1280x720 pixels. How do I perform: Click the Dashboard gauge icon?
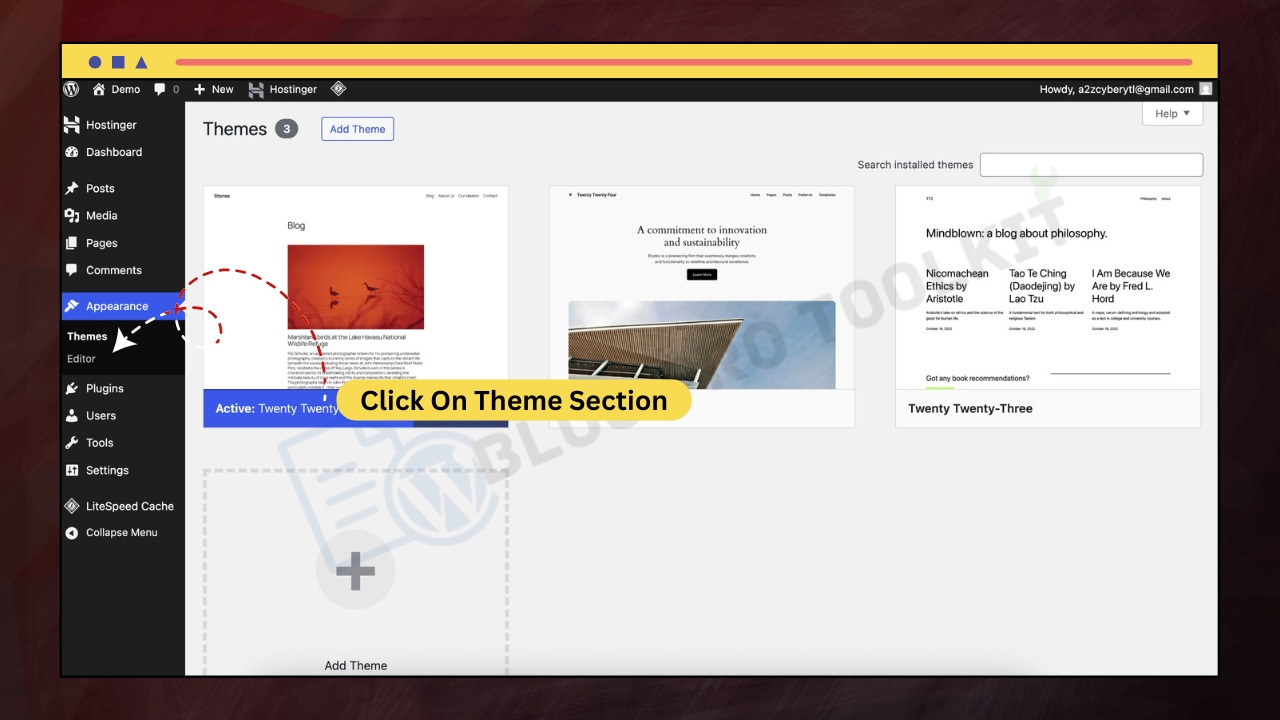tap(71, 152)
